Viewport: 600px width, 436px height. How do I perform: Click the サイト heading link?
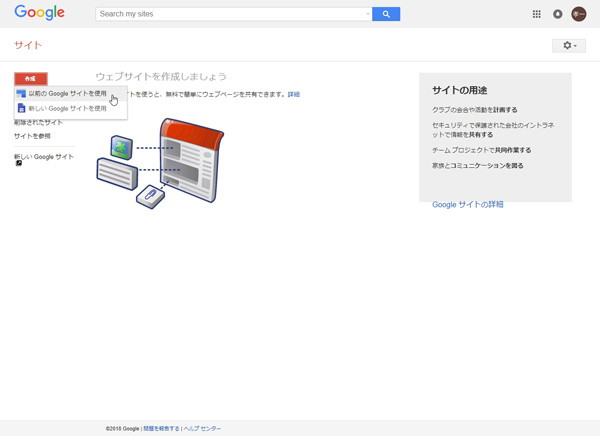tap(28, 45)
